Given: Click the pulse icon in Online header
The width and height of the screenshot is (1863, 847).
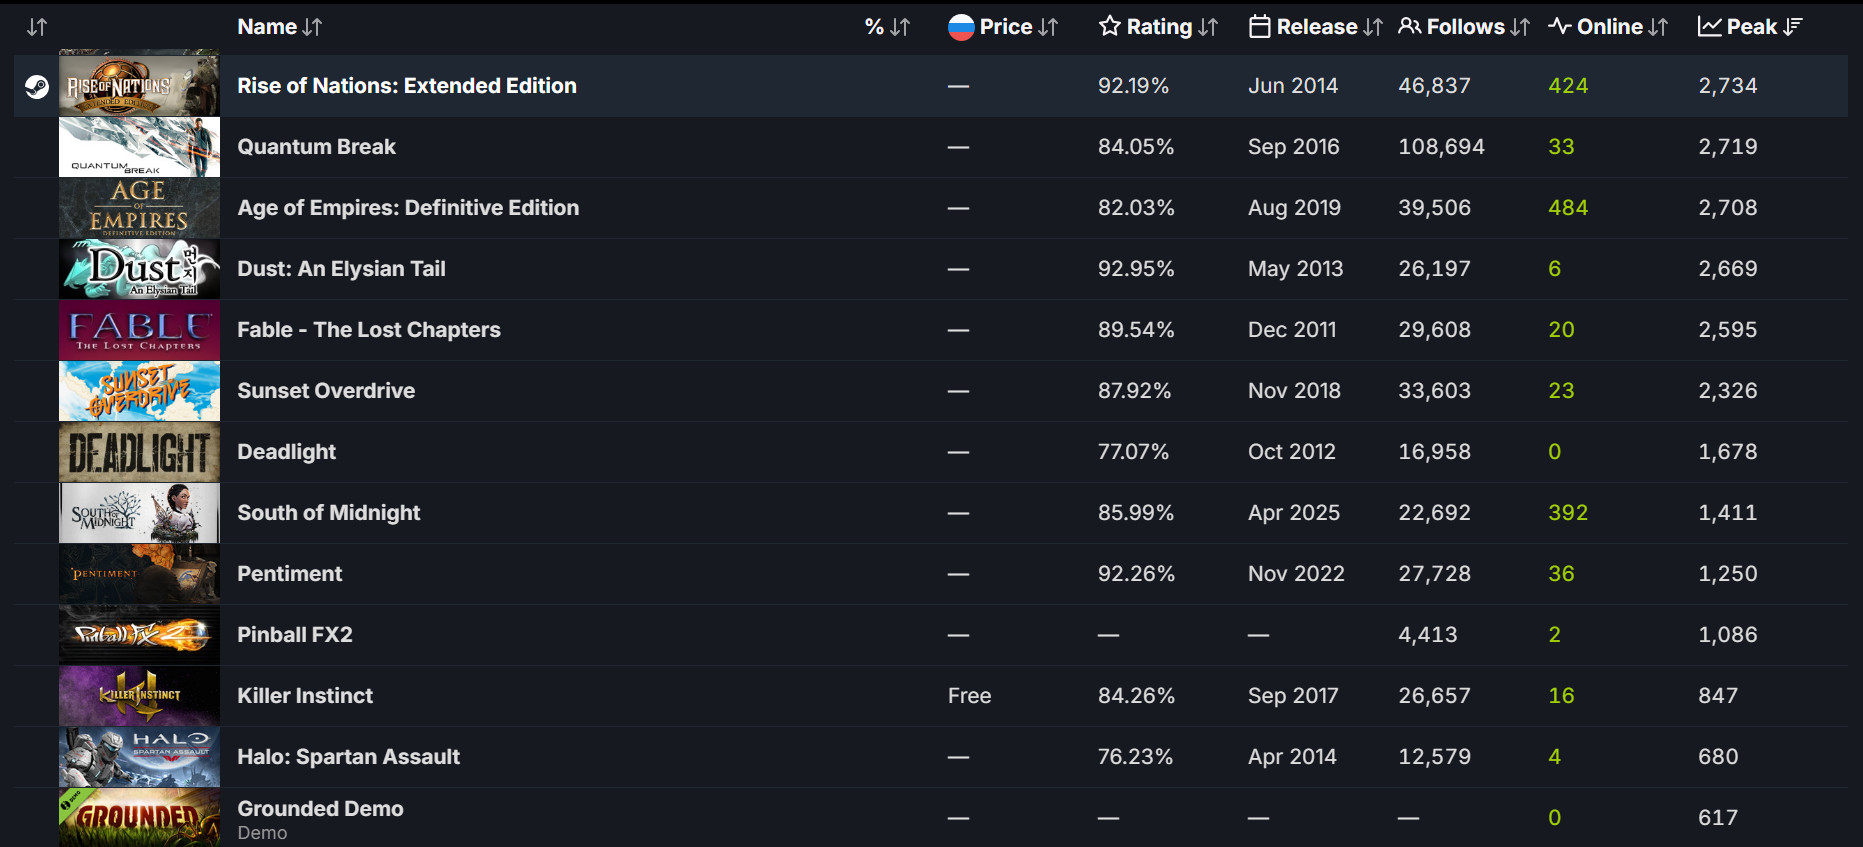Looking at the screenshot, I should click(1559, 27).
